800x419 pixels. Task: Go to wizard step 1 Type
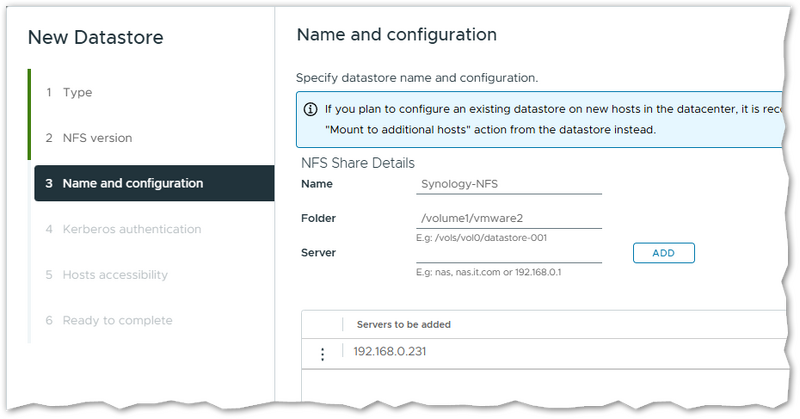coord(77,92)
